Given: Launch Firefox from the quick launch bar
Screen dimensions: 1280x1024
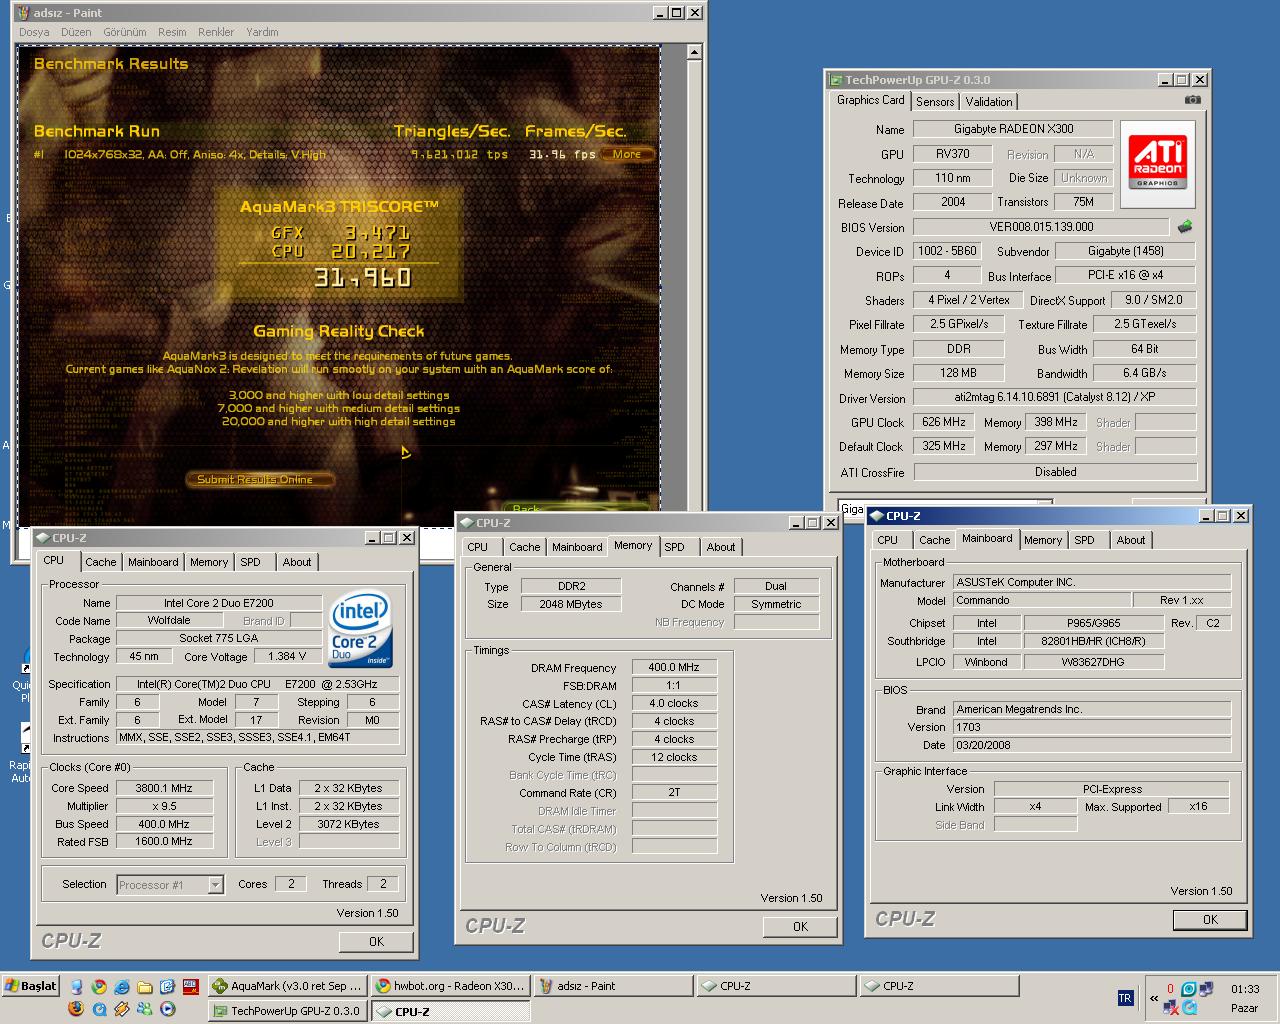Looking at the screenshot, I should [76, 1009].
